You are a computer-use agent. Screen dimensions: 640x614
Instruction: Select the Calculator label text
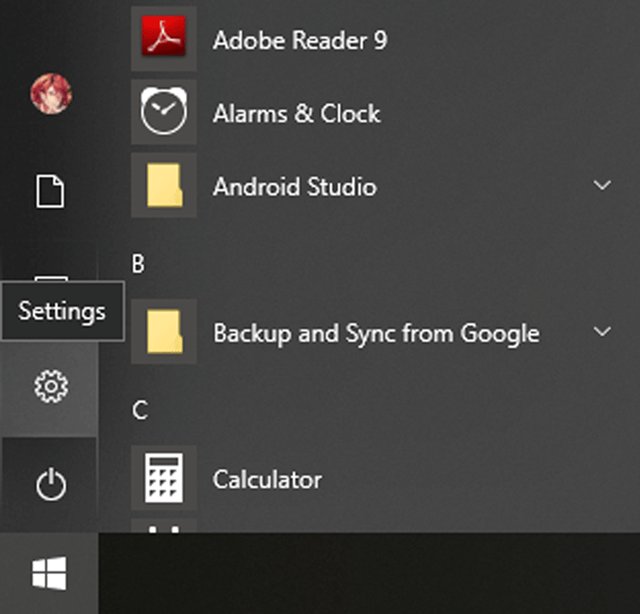(x=267, y=479)
